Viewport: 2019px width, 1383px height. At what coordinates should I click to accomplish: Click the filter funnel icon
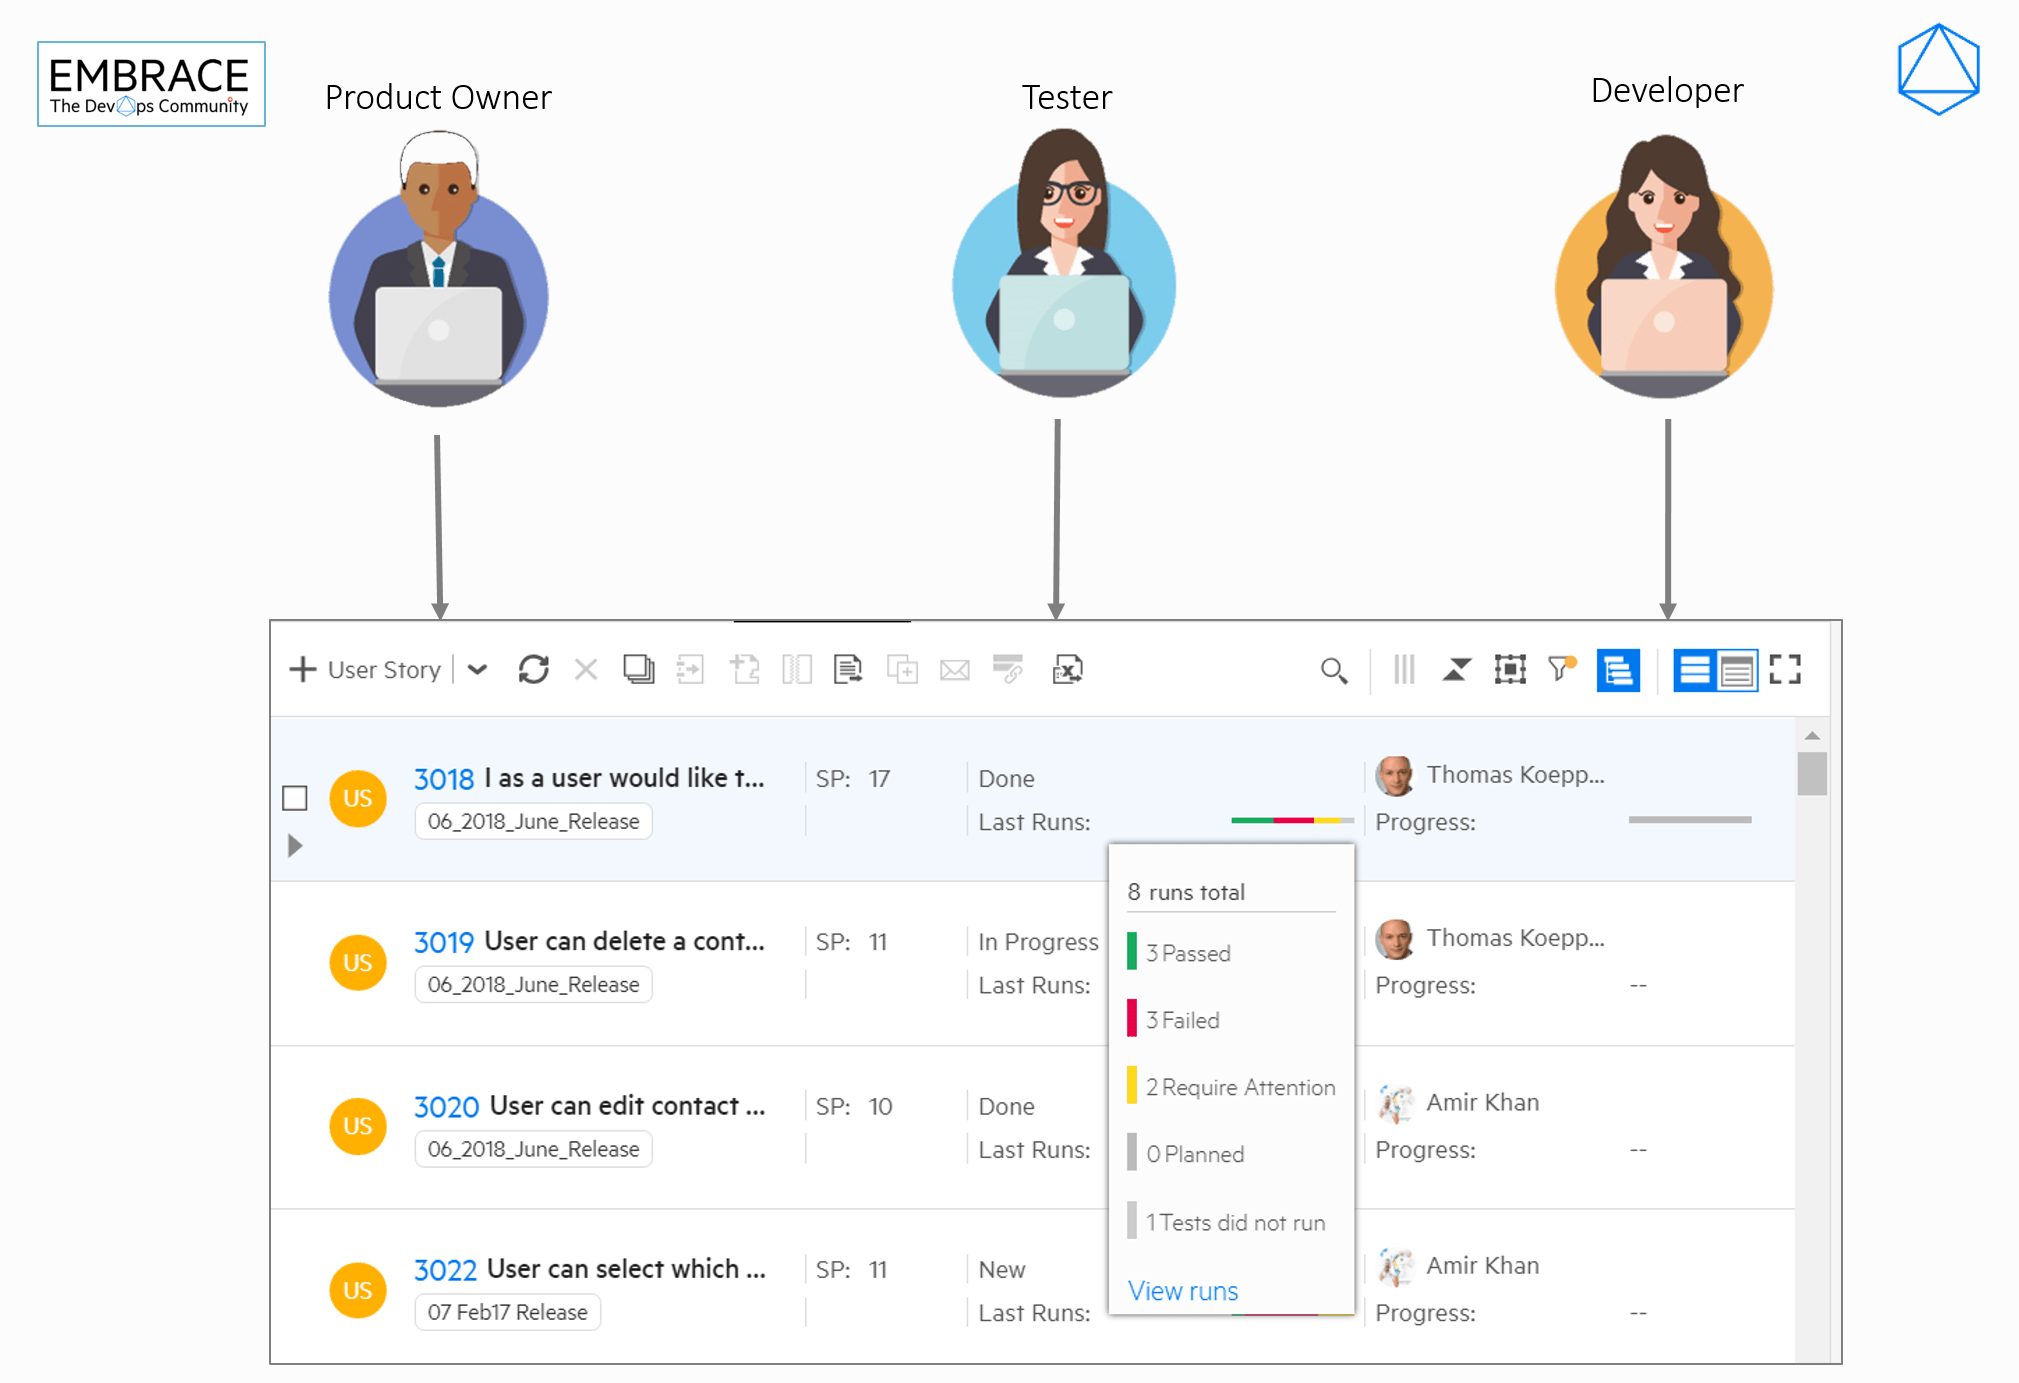point(1560,669)
